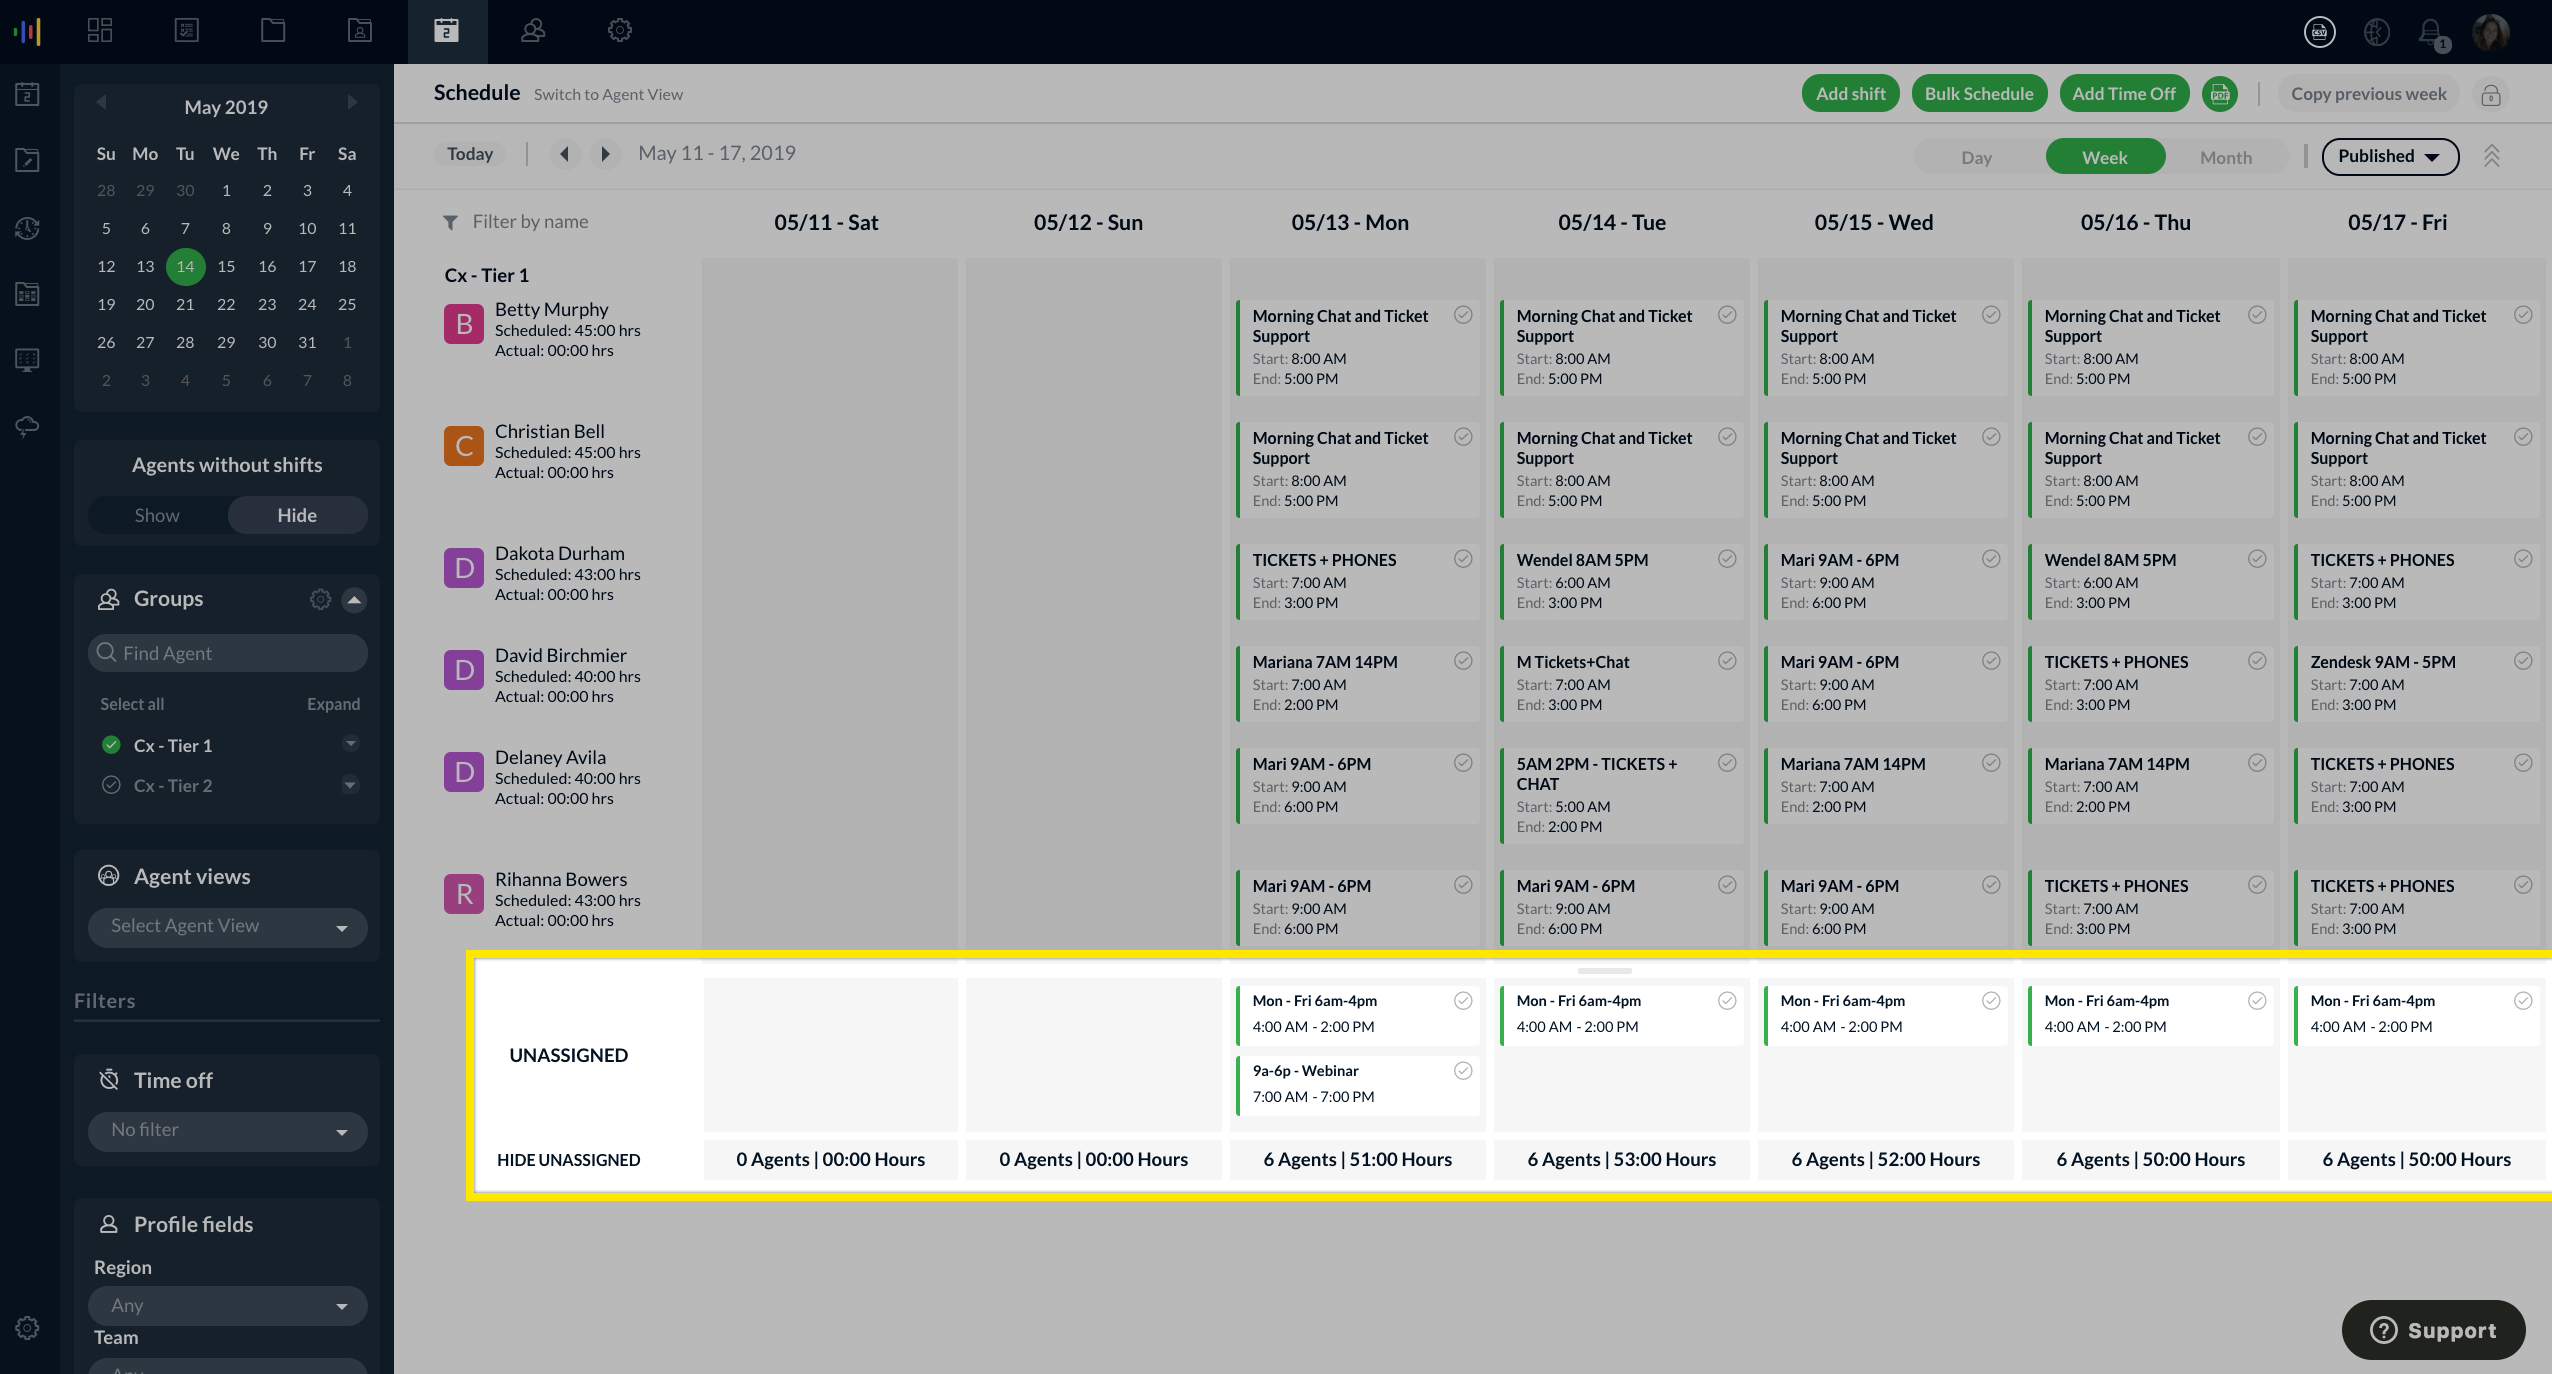Select unassigned 9a-6p Webinar shift check circle
Image resolution: width=2552 pixels, height=1374 pixels.
(1463, 1071)
